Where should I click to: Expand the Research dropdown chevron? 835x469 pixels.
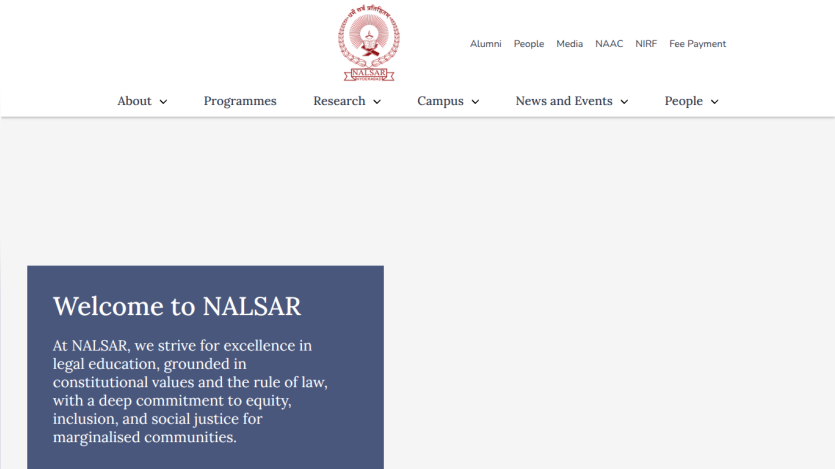click(x=376, y=102)
